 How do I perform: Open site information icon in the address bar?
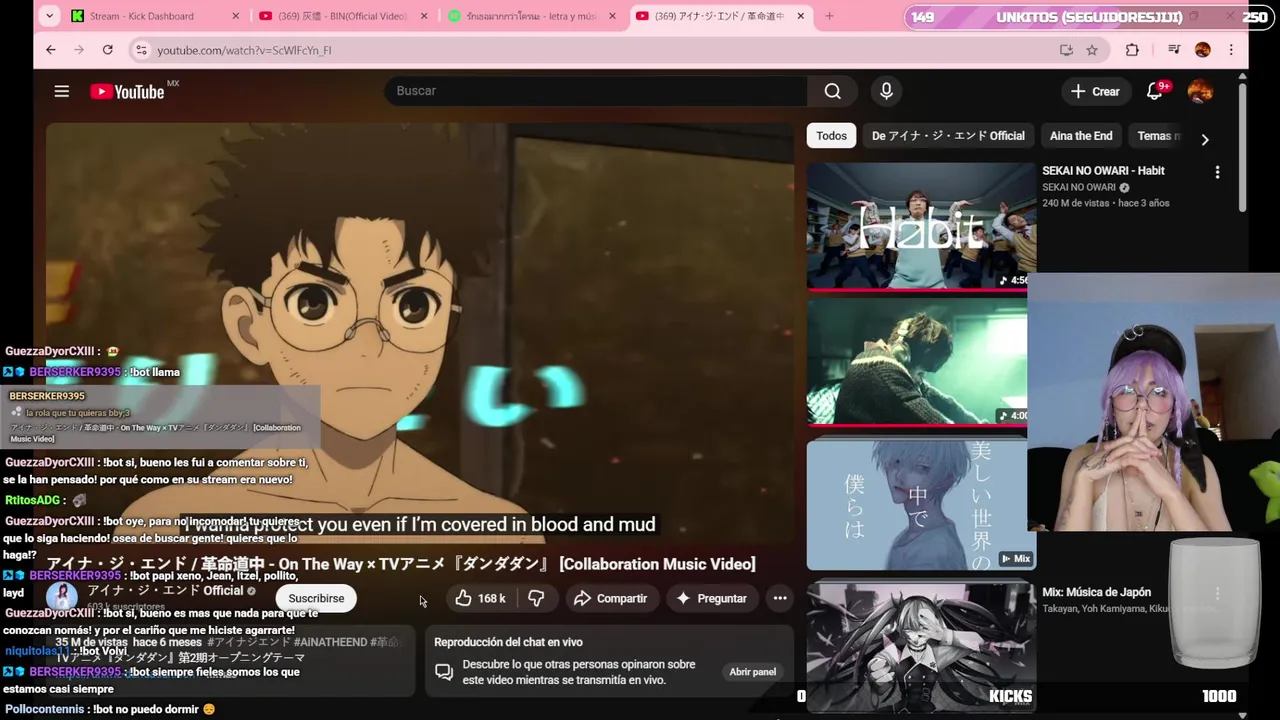click(142, 50)
